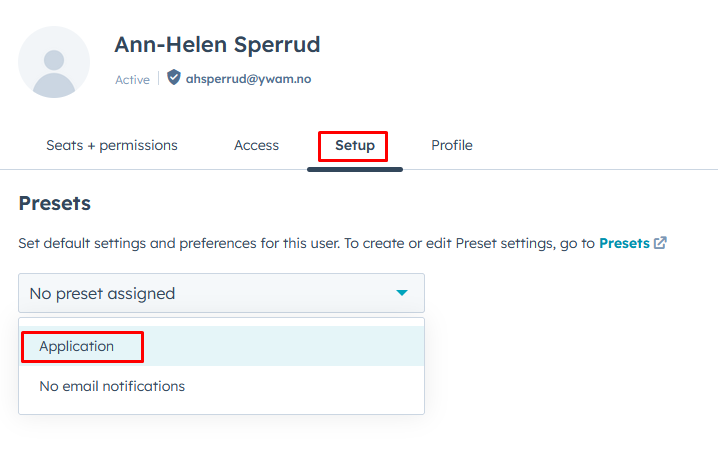Click the user avatar placeholder image
Screen dimensions: 718x460
(54, 62)
